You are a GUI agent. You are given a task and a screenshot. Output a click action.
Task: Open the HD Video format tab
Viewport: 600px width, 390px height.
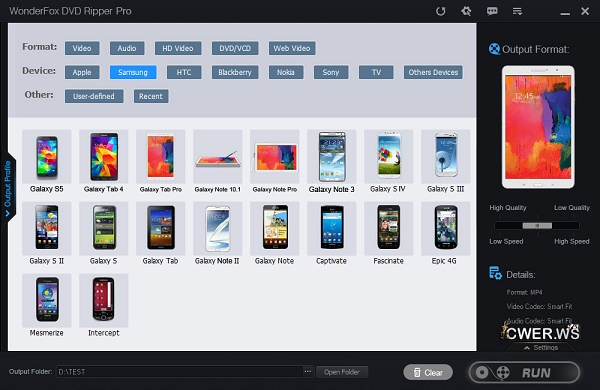pyautogui.click(x=178, y=48)
